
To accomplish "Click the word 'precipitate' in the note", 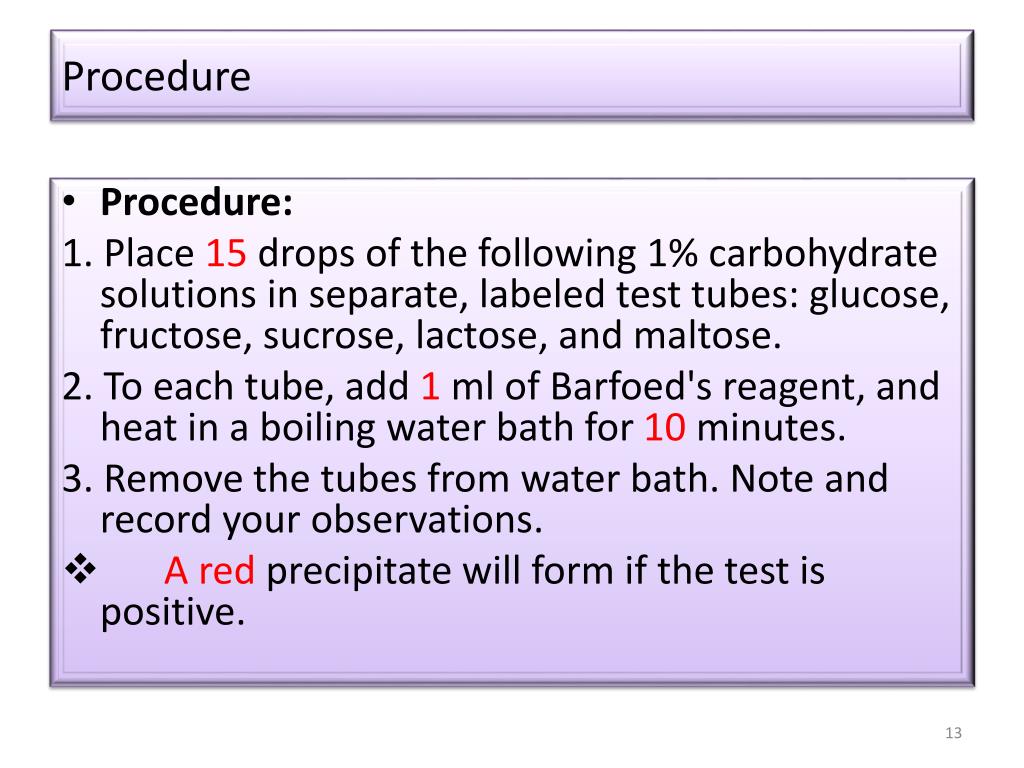I will point(359,571).
